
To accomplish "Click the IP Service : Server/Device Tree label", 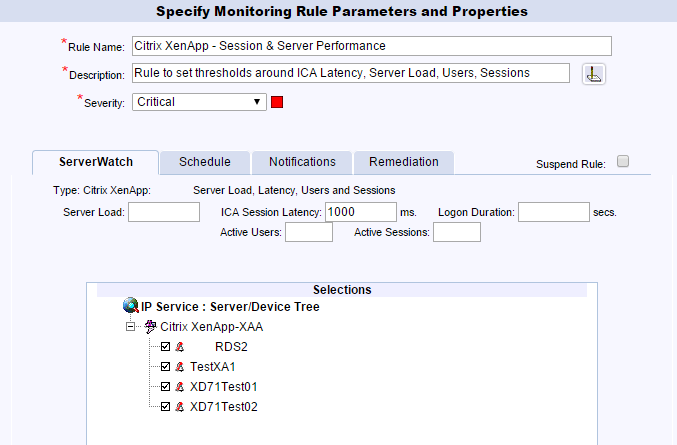I will pyautogui.click(x=230, y=306).
